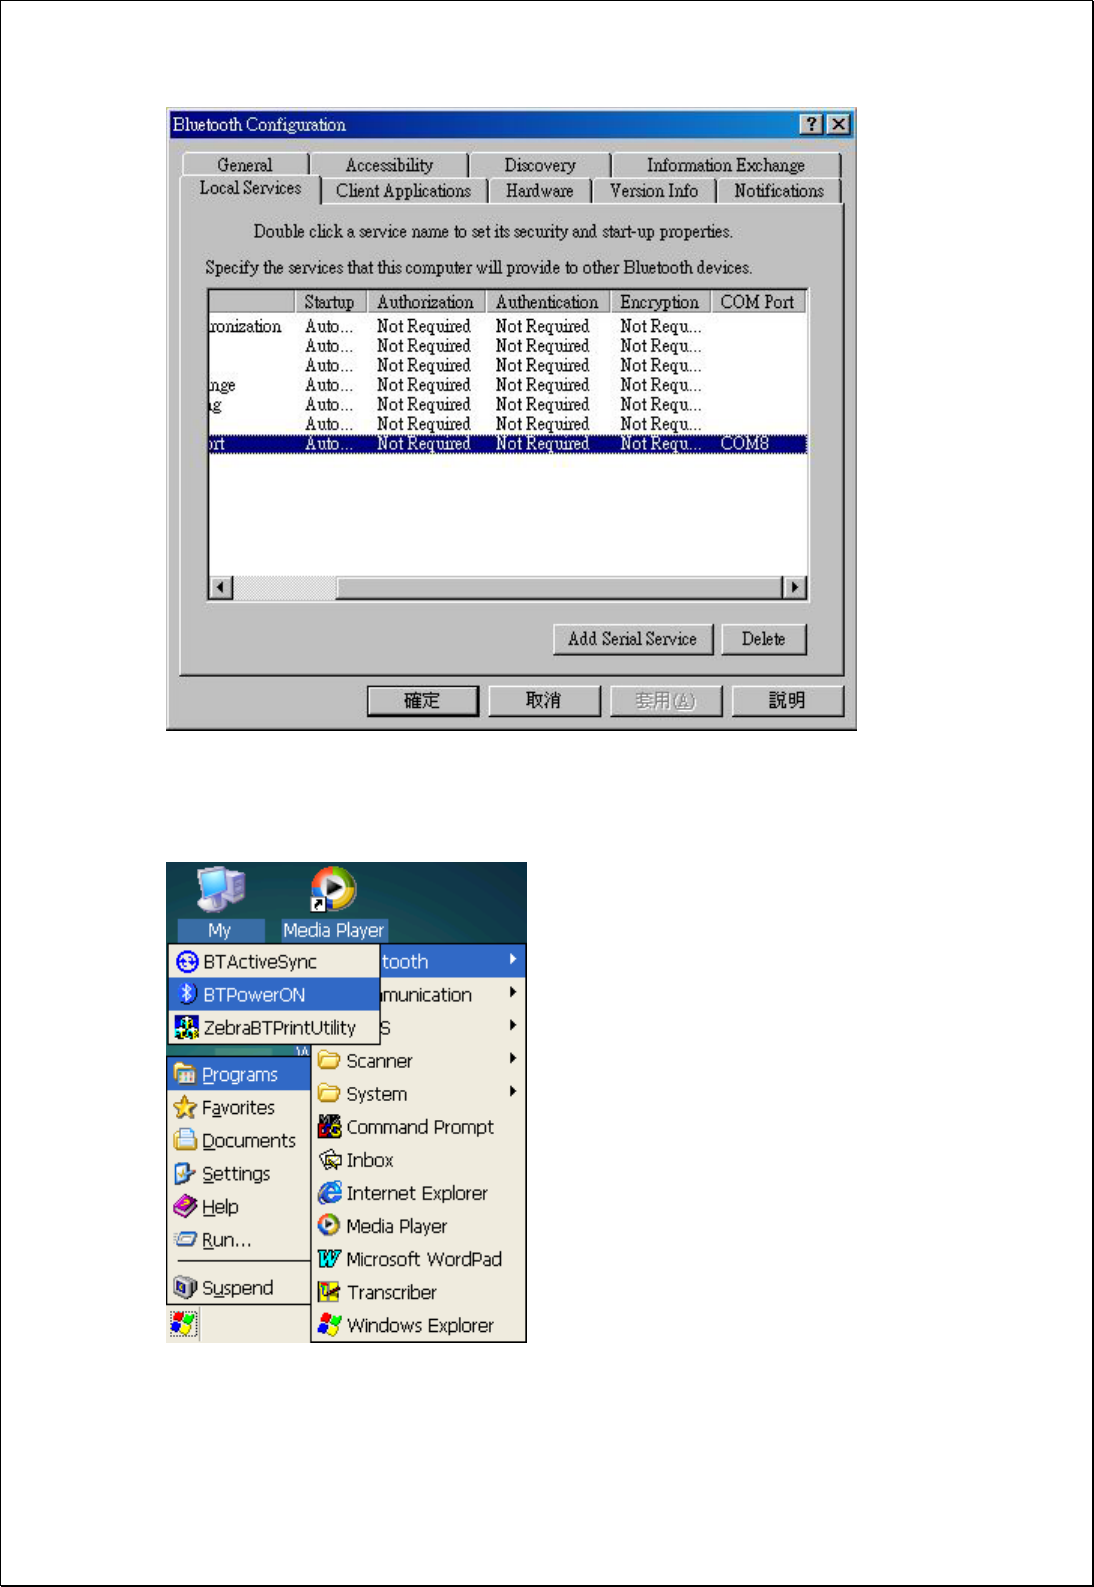Click the Documents folder icon

(x=185, y=1140)
